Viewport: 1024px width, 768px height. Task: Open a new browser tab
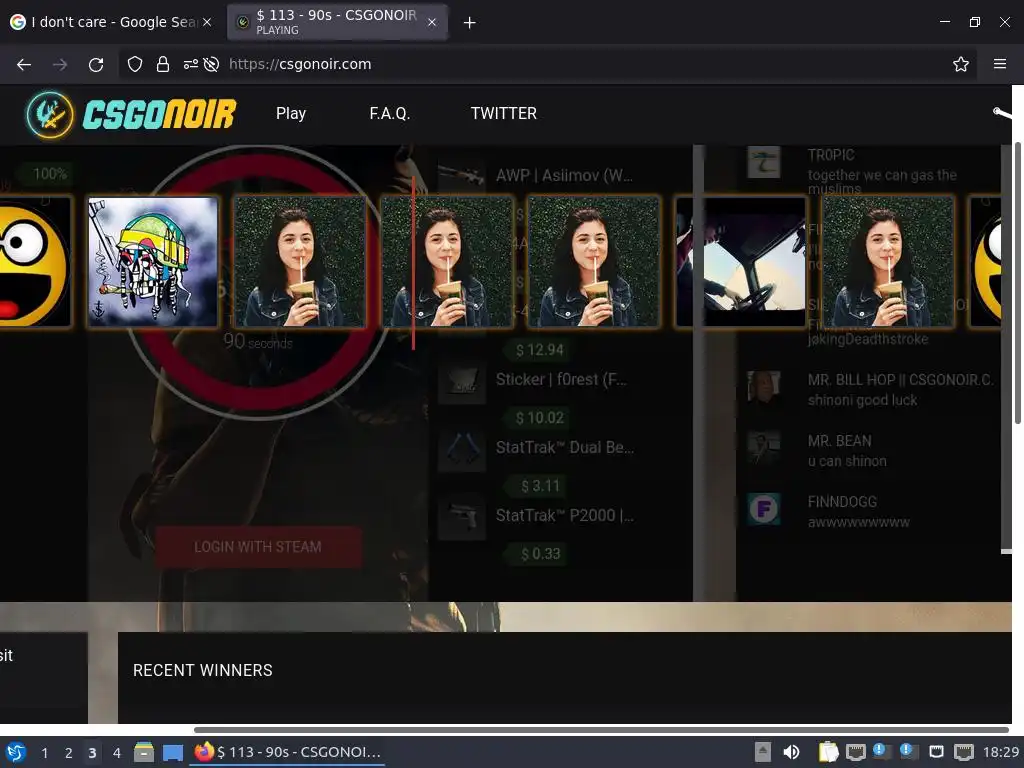469,23
